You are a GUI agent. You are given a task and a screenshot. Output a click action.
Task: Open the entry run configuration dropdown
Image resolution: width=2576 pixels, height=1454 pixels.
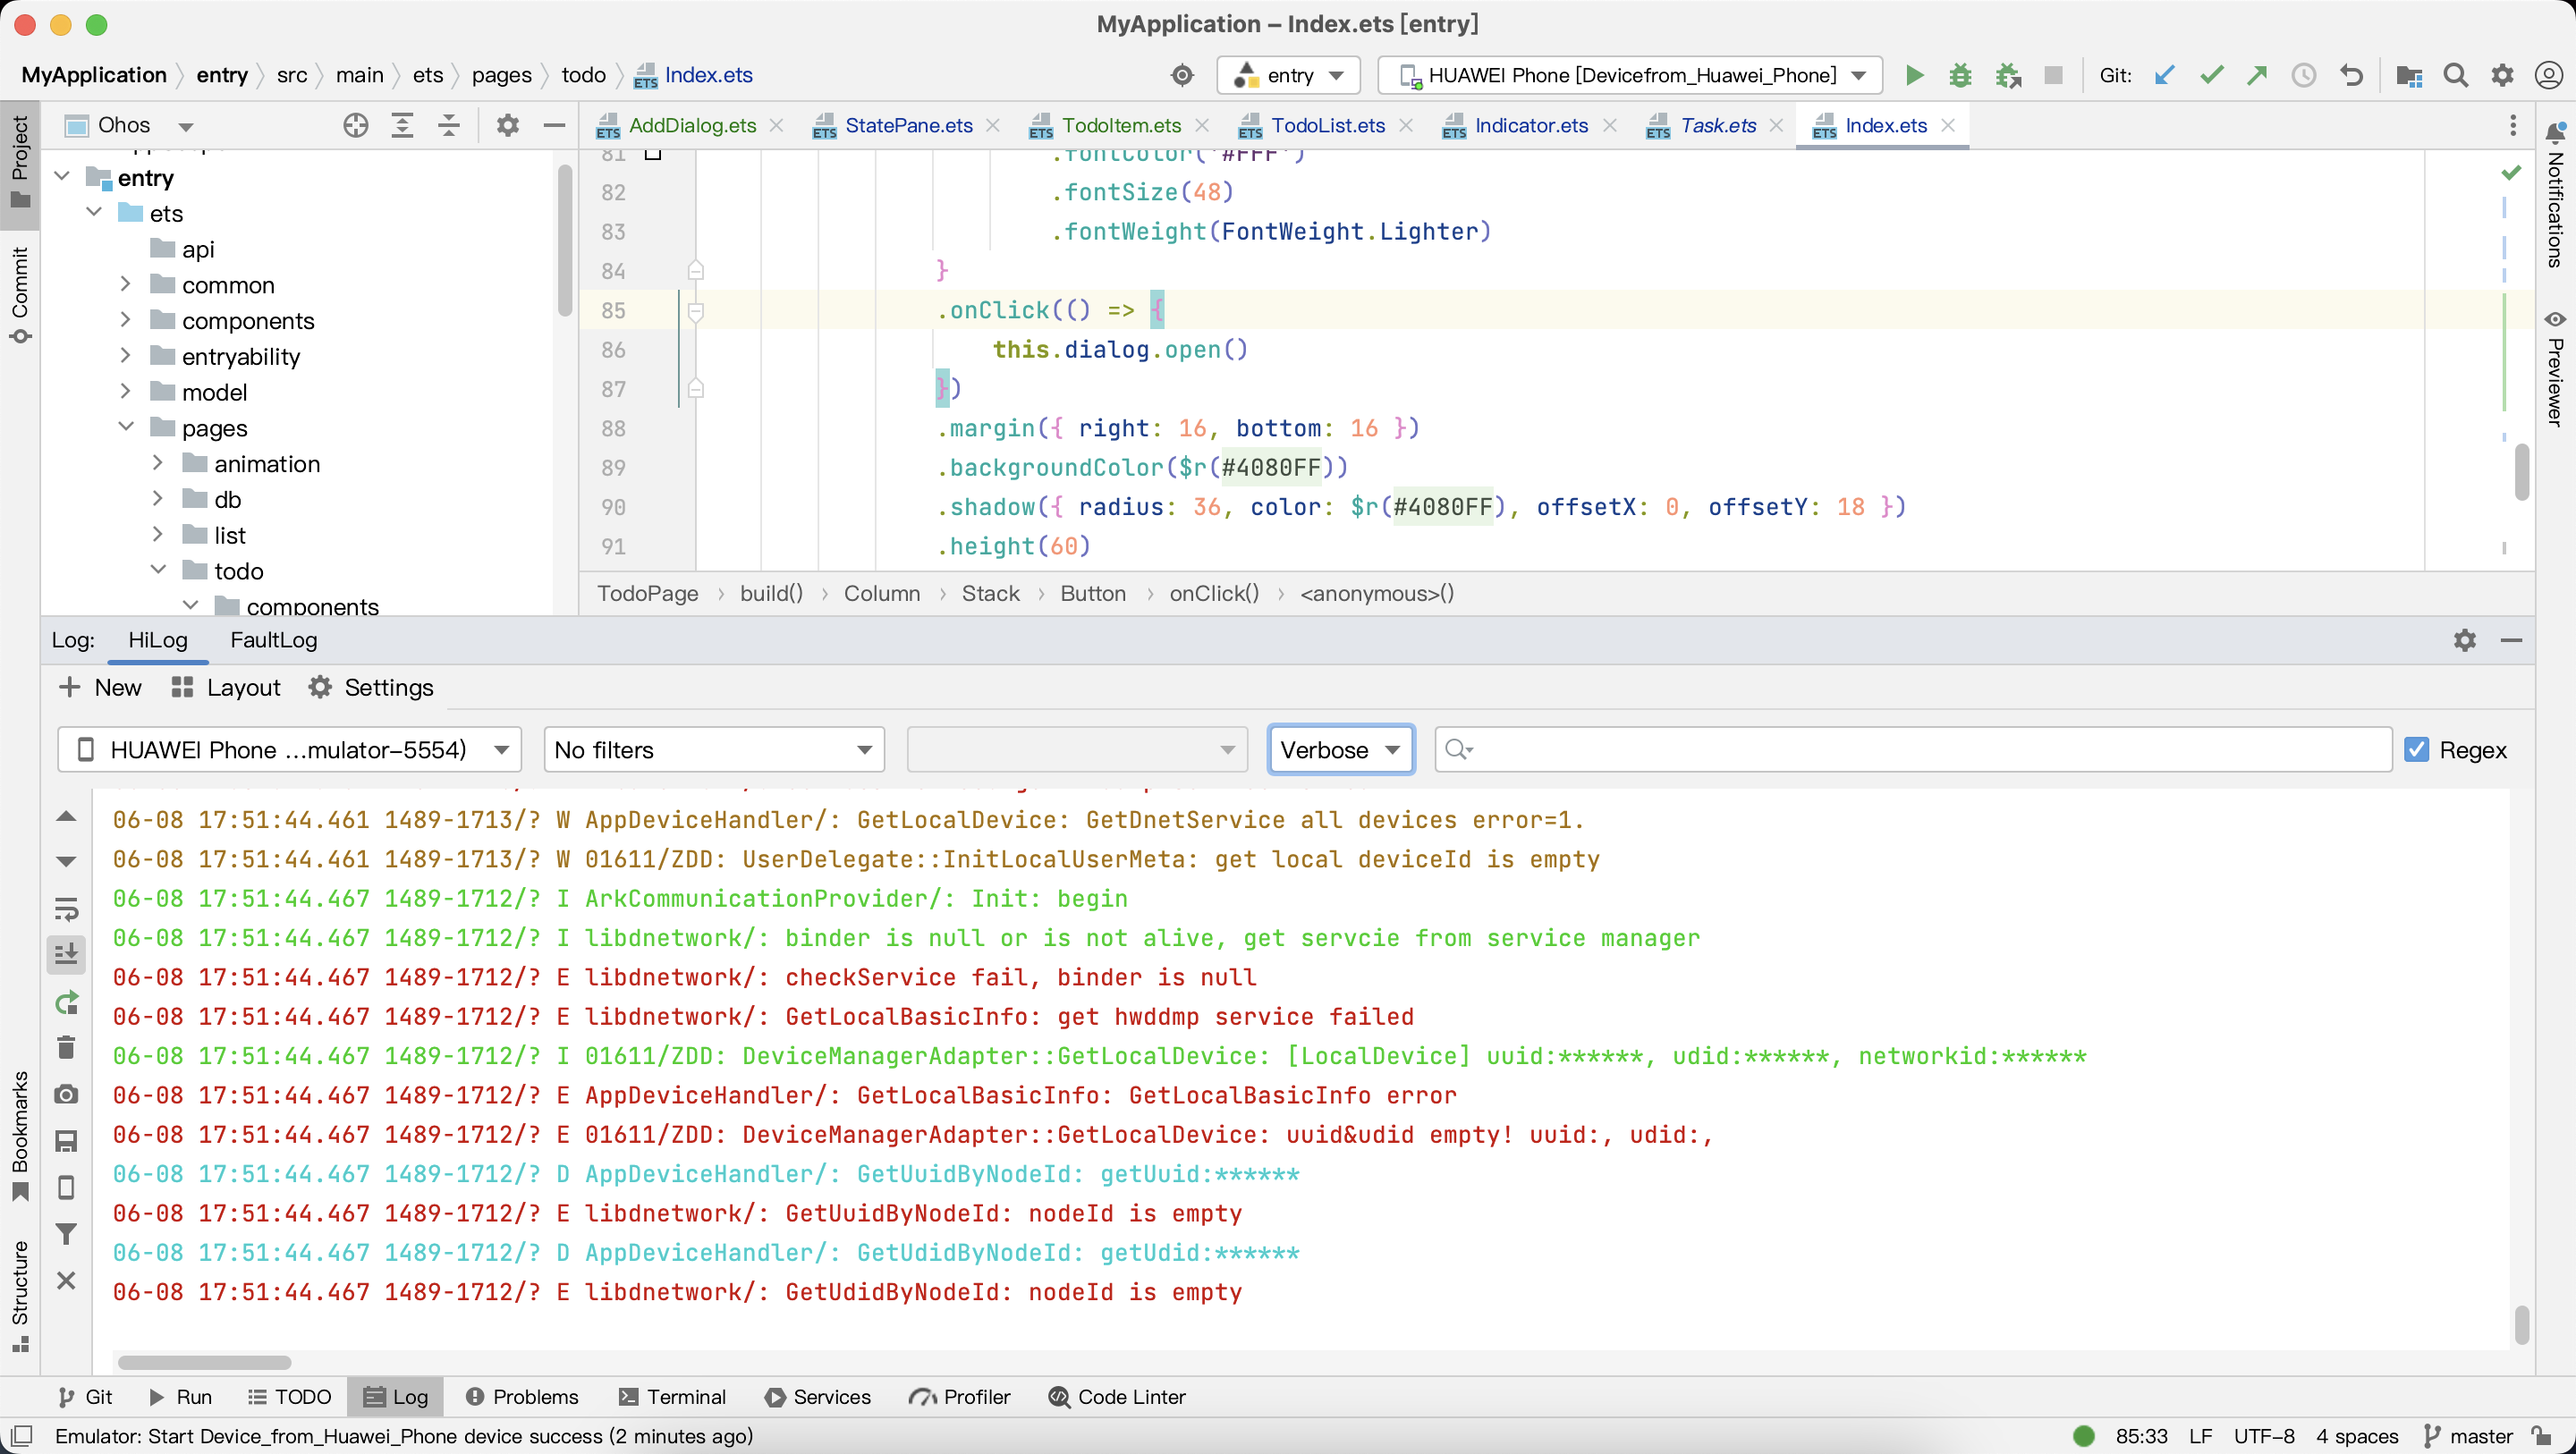tap(1288, 75)
